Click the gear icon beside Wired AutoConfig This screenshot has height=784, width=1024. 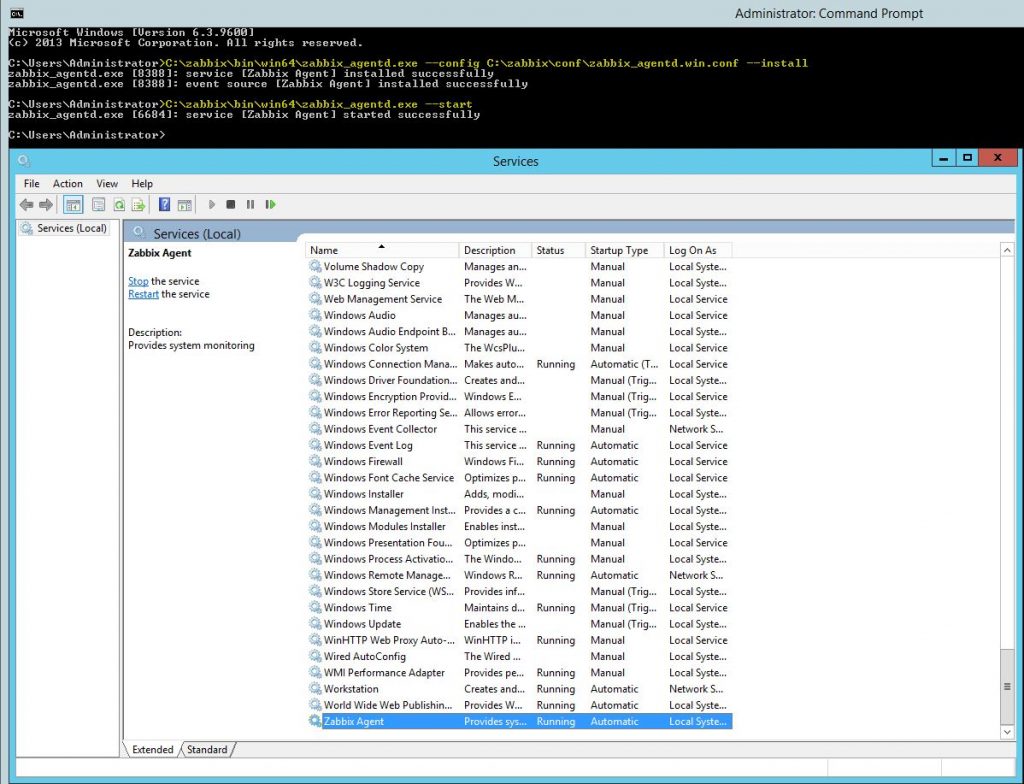click(315, 656)
